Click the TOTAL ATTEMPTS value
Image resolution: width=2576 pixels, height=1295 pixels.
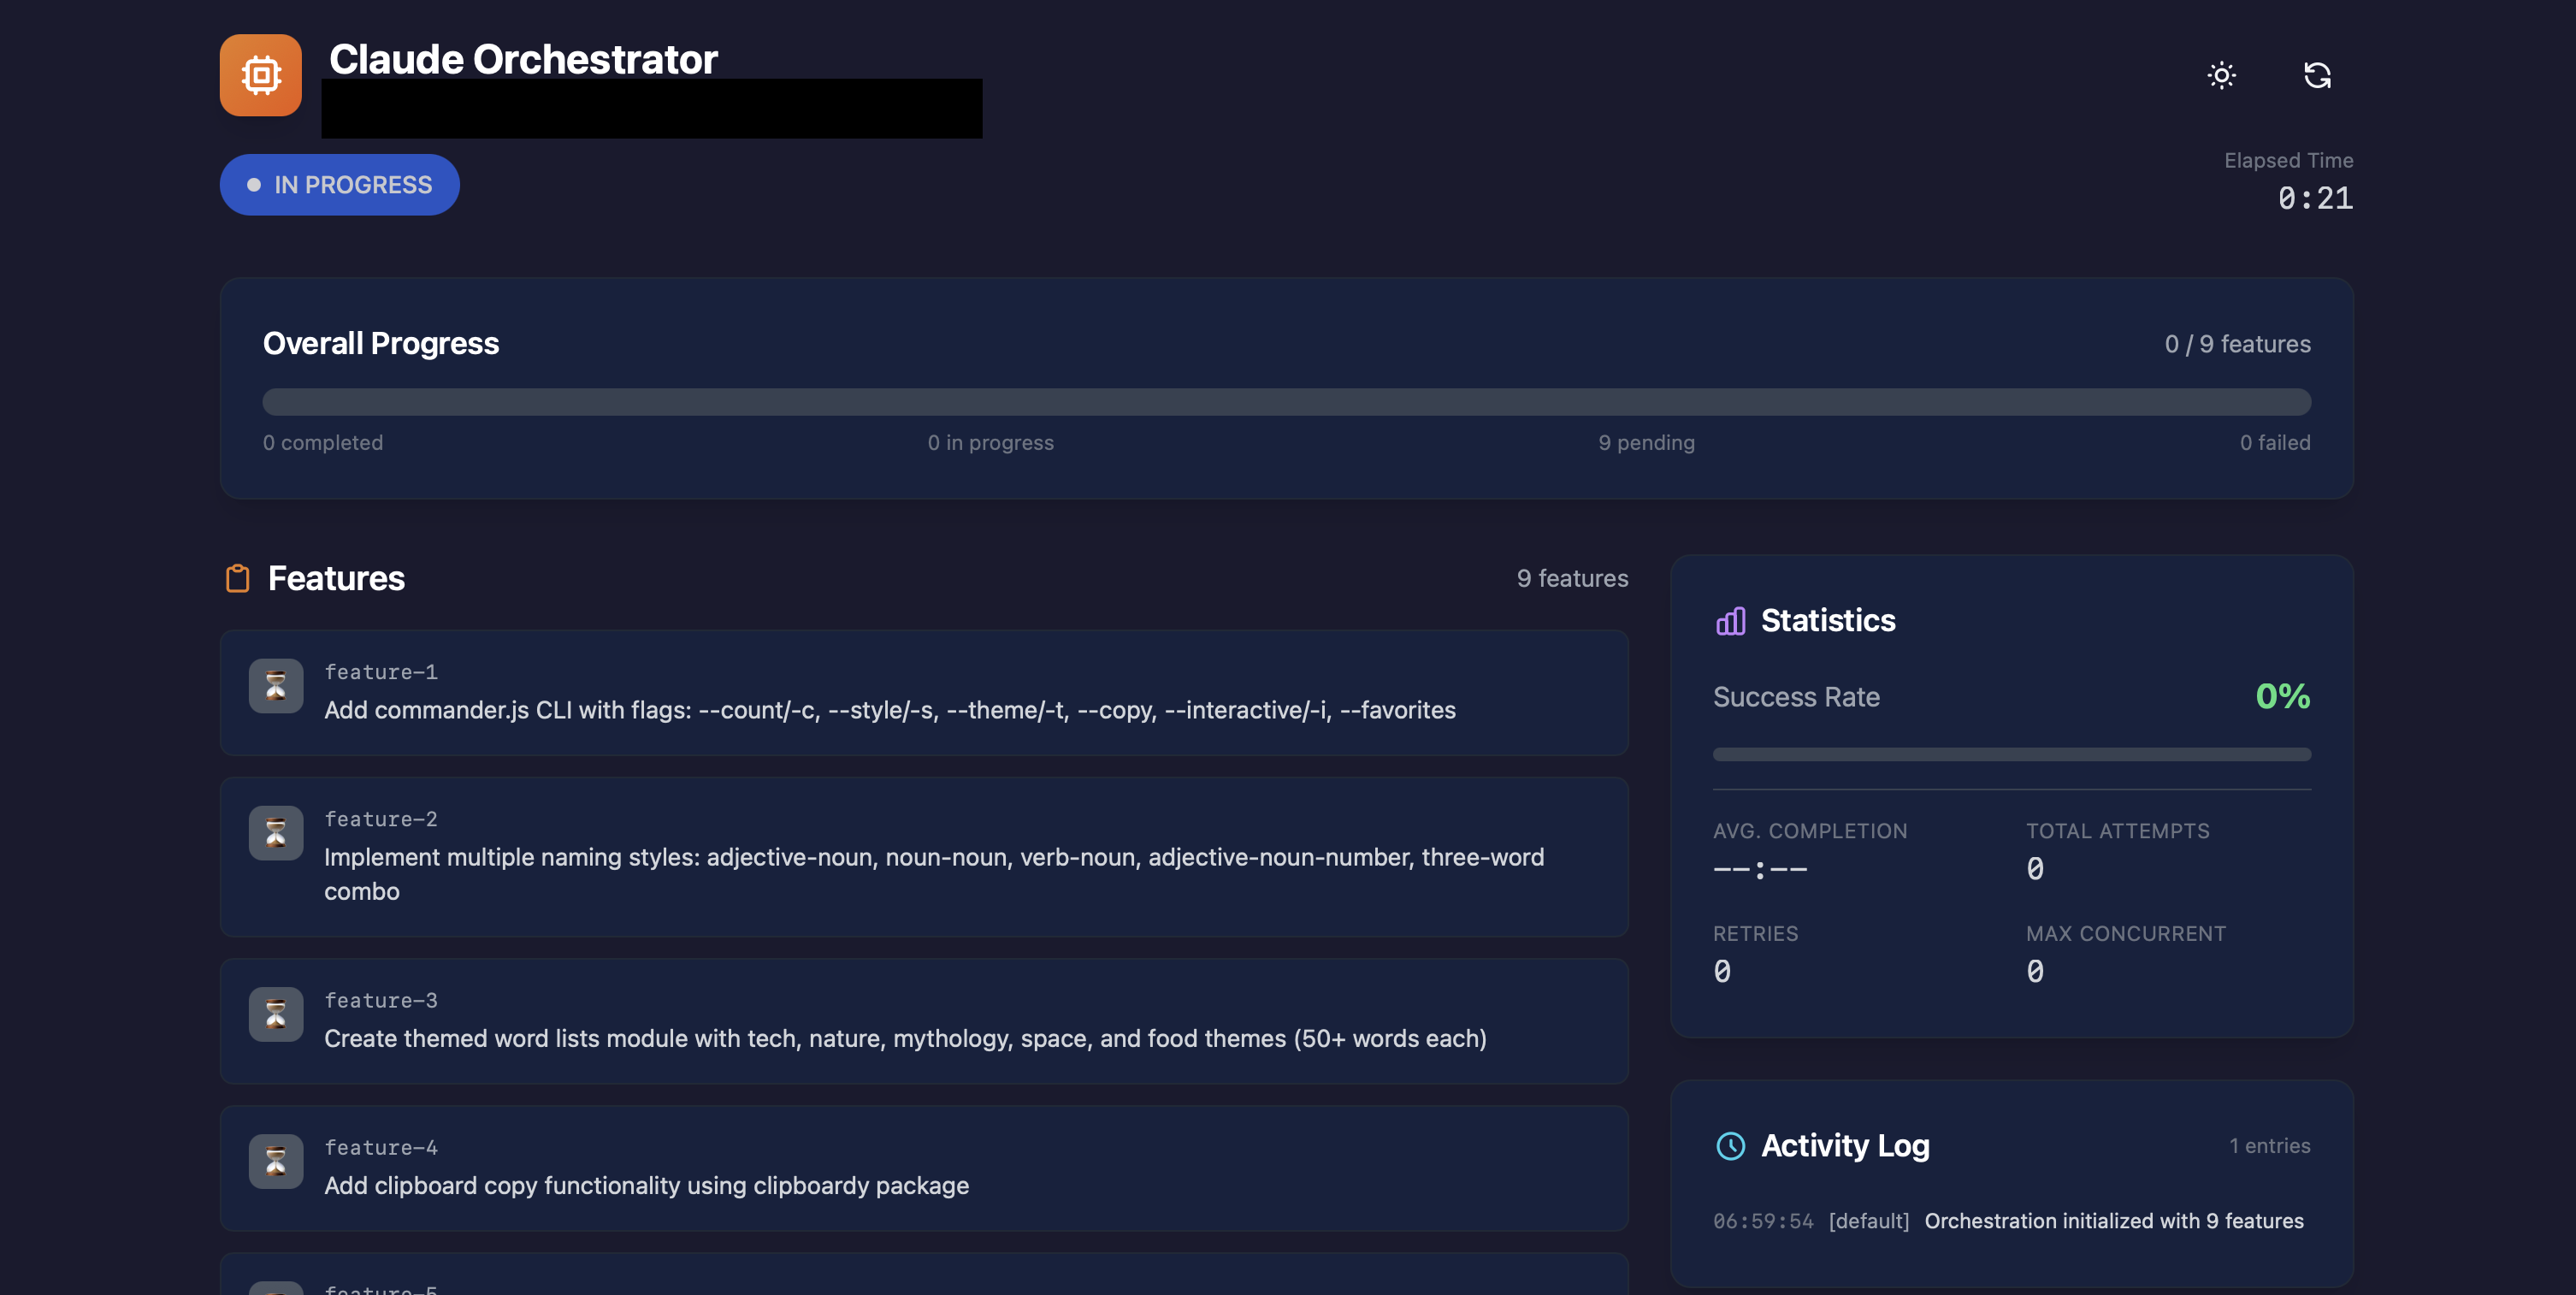(x=2035, y=869)
